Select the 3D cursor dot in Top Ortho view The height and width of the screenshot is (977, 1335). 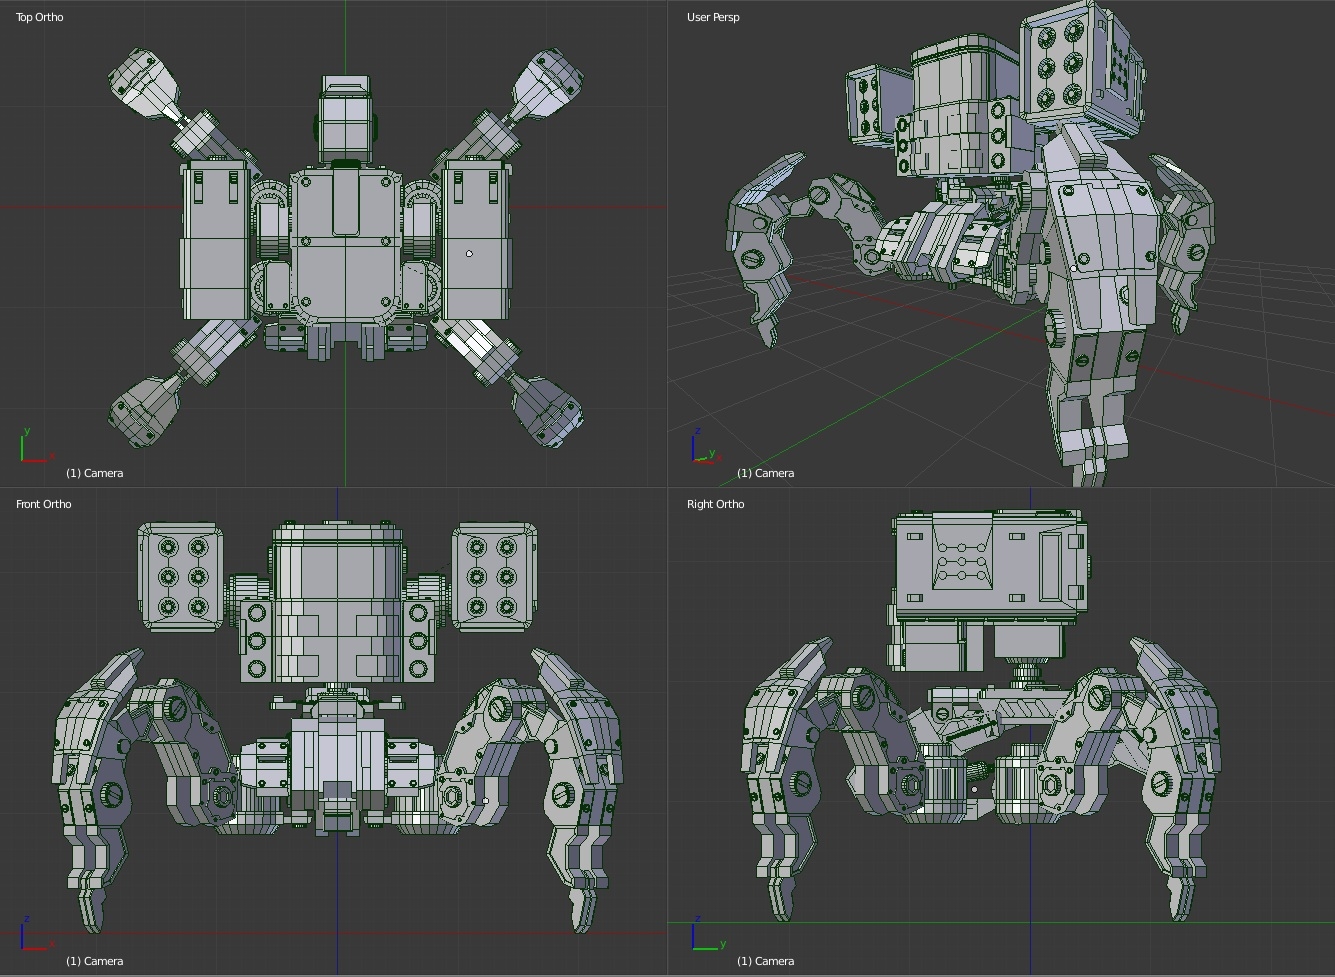pyautogui.click(x=468, y=253)
